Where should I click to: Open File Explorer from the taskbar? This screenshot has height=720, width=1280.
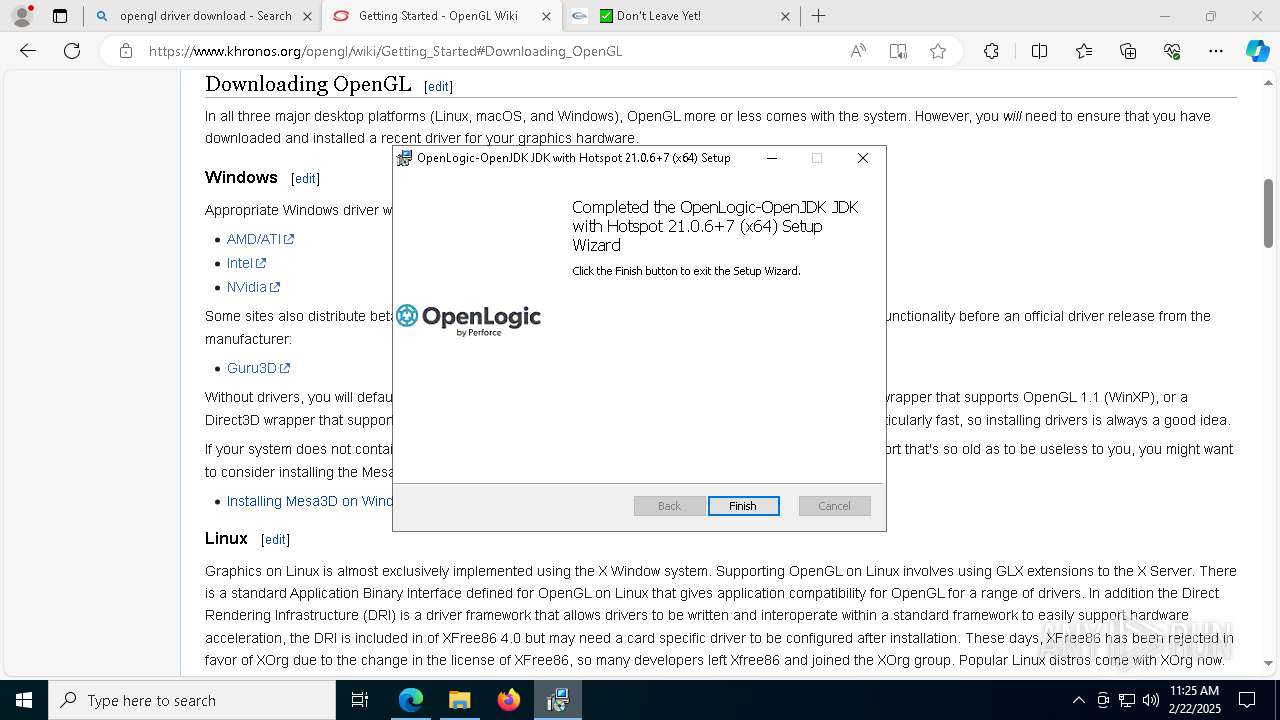[459, 700]
